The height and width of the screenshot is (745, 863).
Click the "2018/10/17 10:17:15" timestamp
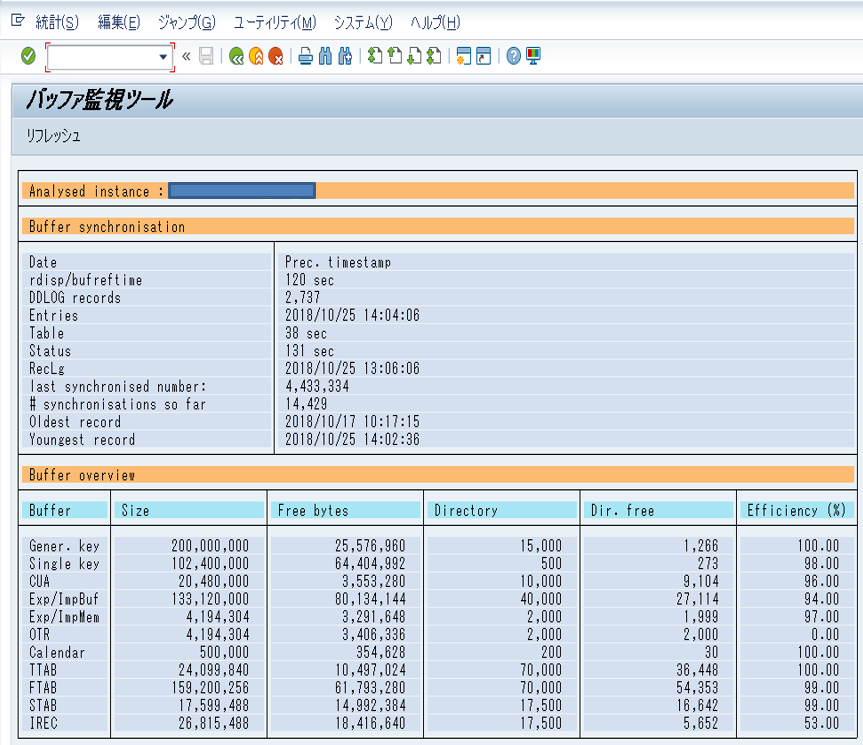point(352,422)
